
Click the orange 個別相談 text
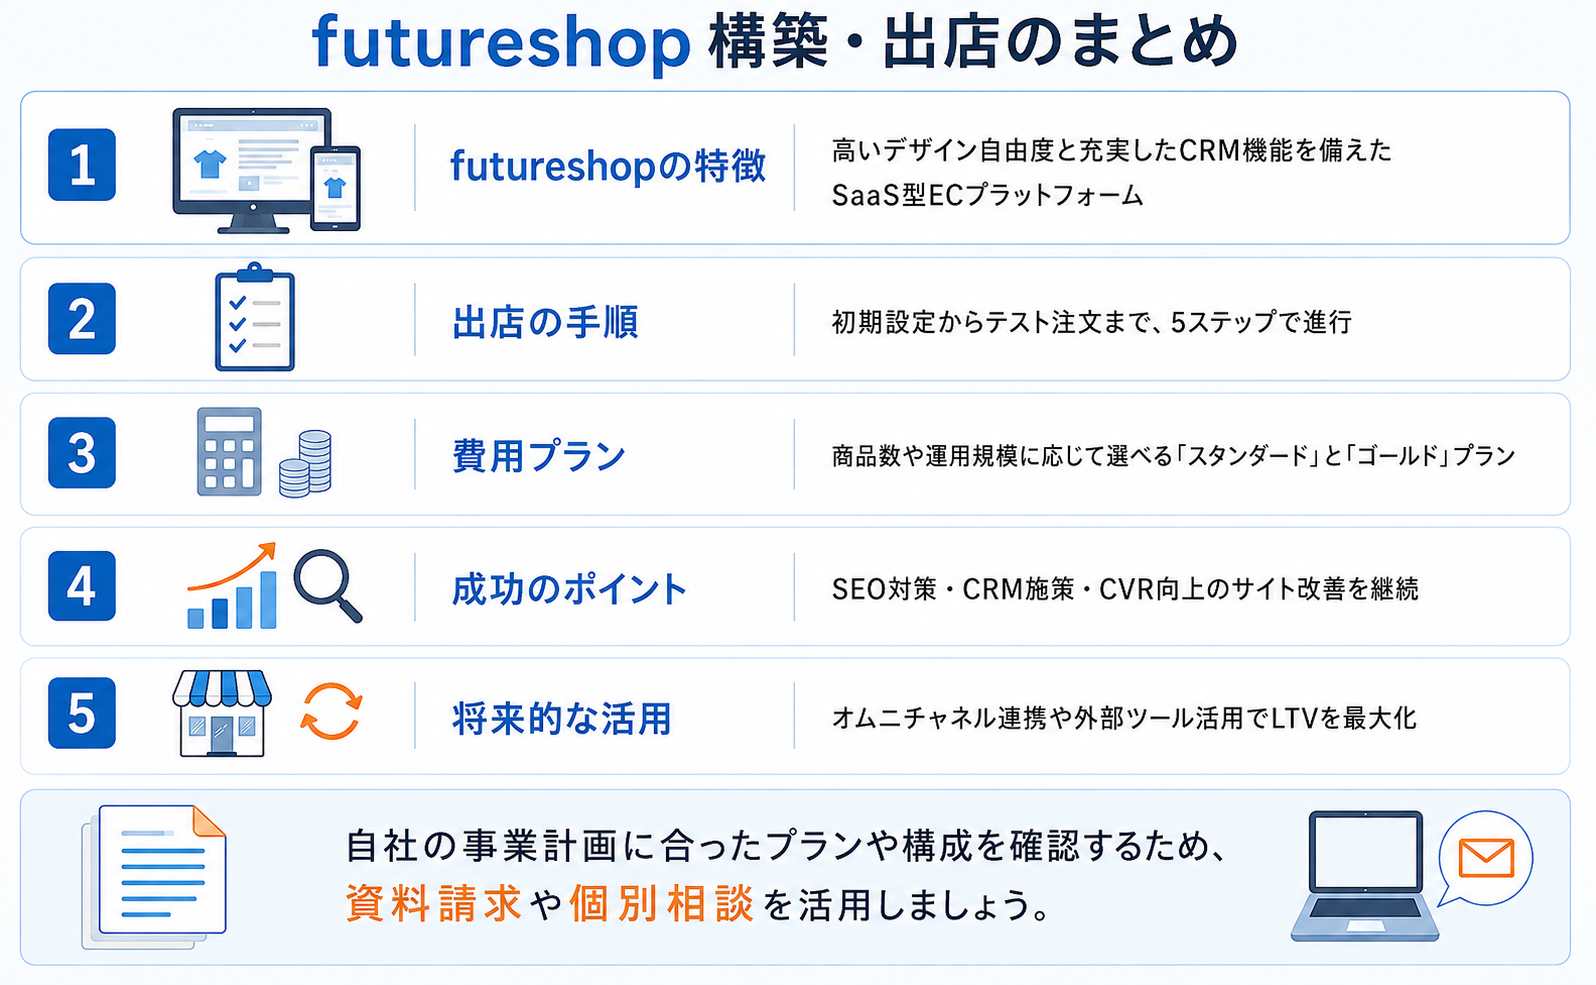[661, 904]
